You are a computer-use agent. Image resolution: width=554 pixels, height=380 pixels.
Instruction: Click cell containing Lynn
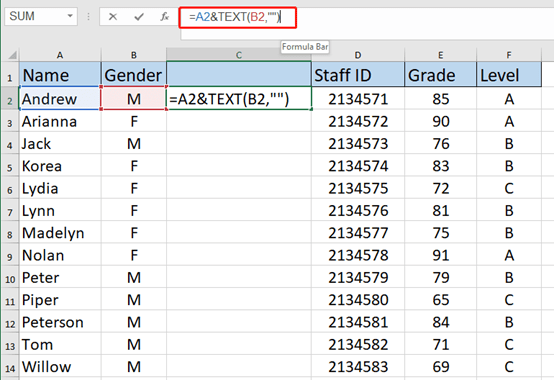[60, 210]
